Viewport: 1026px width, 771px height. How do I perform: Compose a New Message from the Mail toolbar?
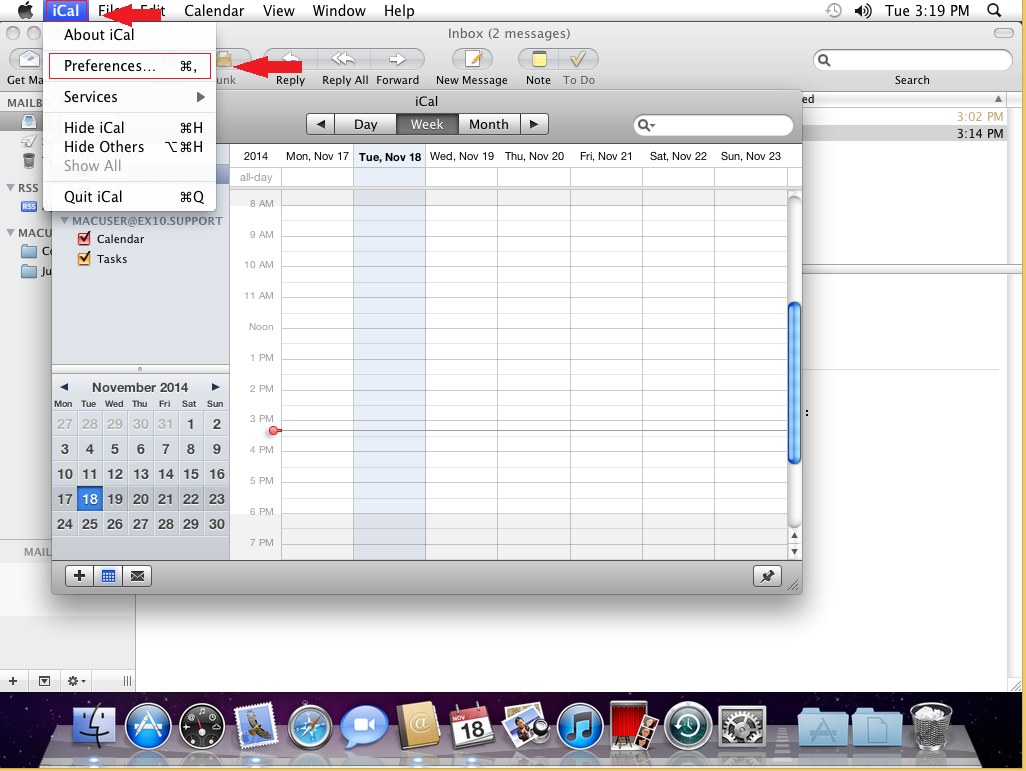[x=470, y=62]
